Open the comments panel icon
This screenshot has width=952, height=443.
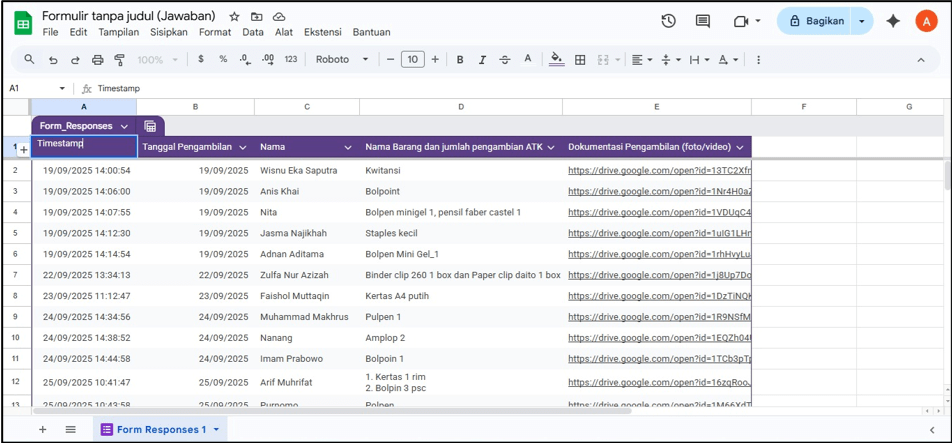[x=703, y=21]
